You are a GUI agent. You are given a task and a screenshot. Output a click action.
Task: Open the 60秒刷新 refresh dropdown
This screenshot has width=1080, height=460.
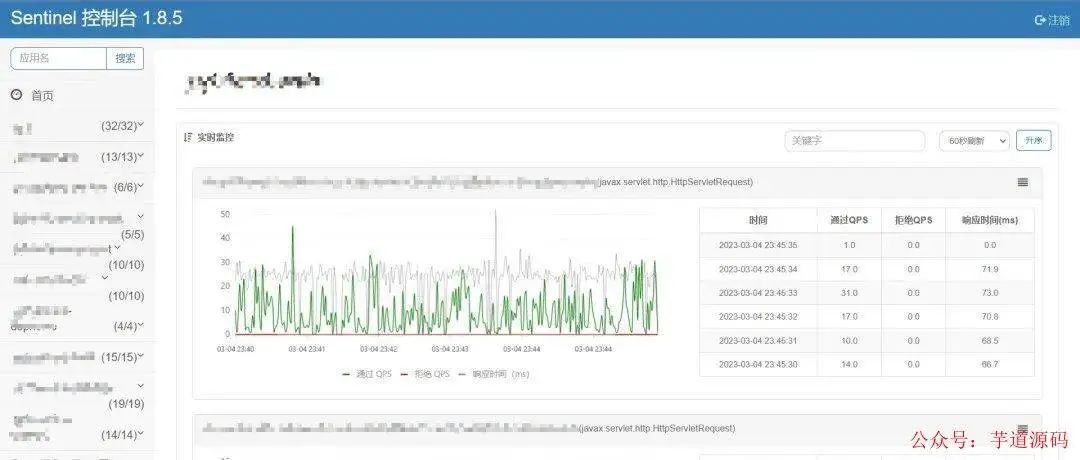[974, 140]
